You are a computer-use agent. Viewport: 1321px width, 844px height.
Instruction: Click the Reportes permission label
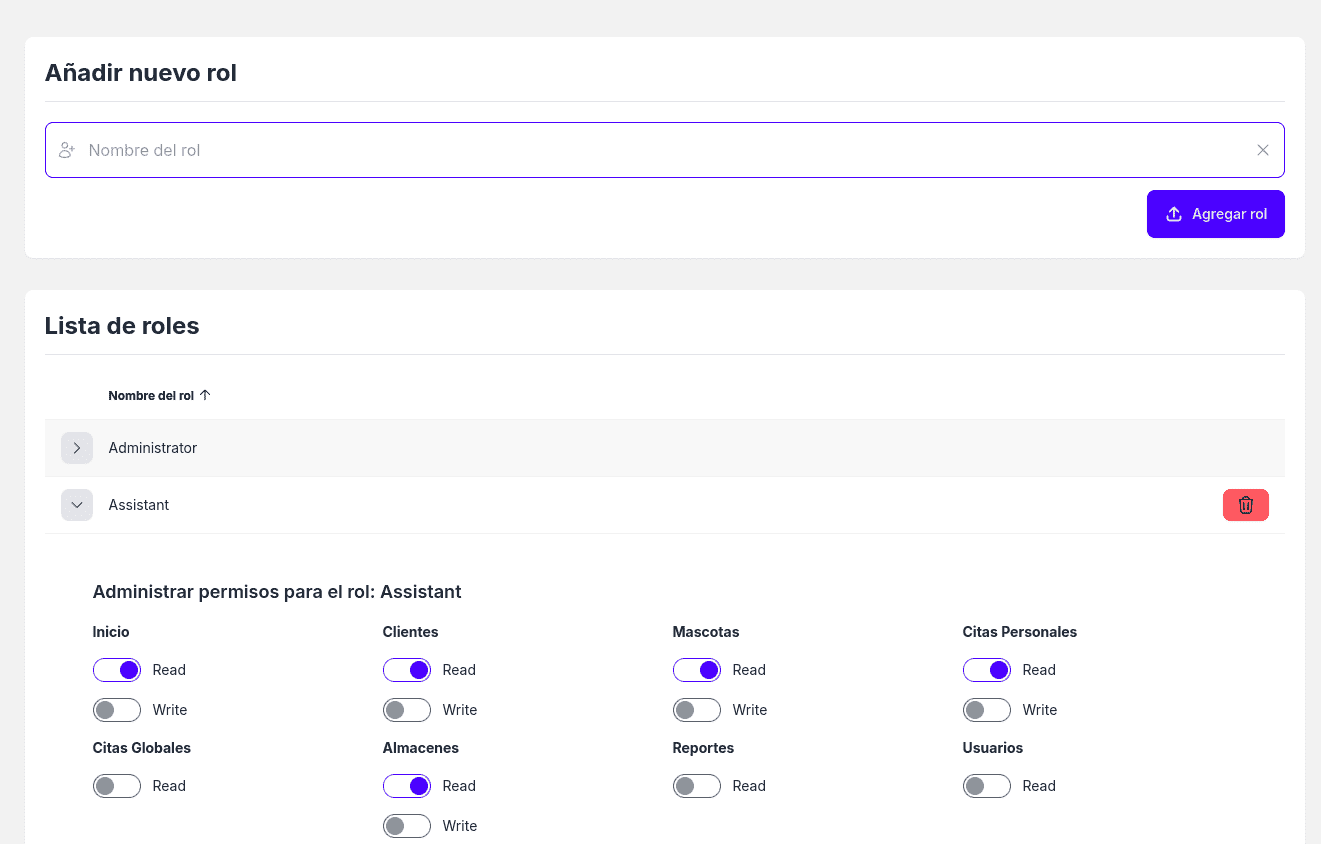(704, 748)
